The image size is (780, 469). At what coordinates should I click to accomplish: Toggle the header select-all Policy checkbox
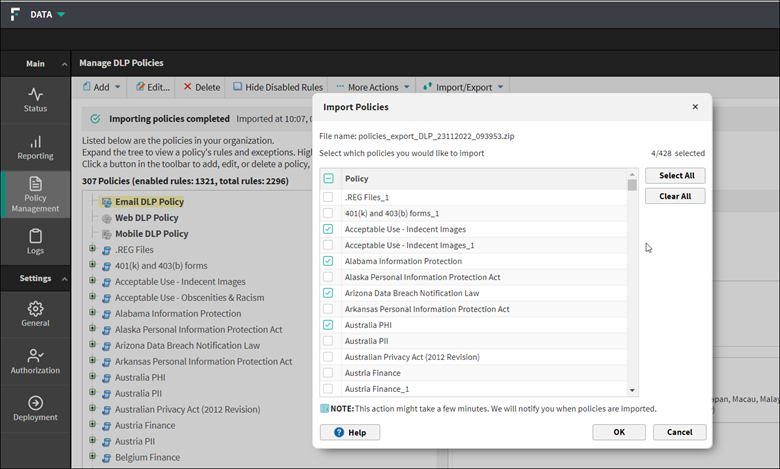pos(328,179)
